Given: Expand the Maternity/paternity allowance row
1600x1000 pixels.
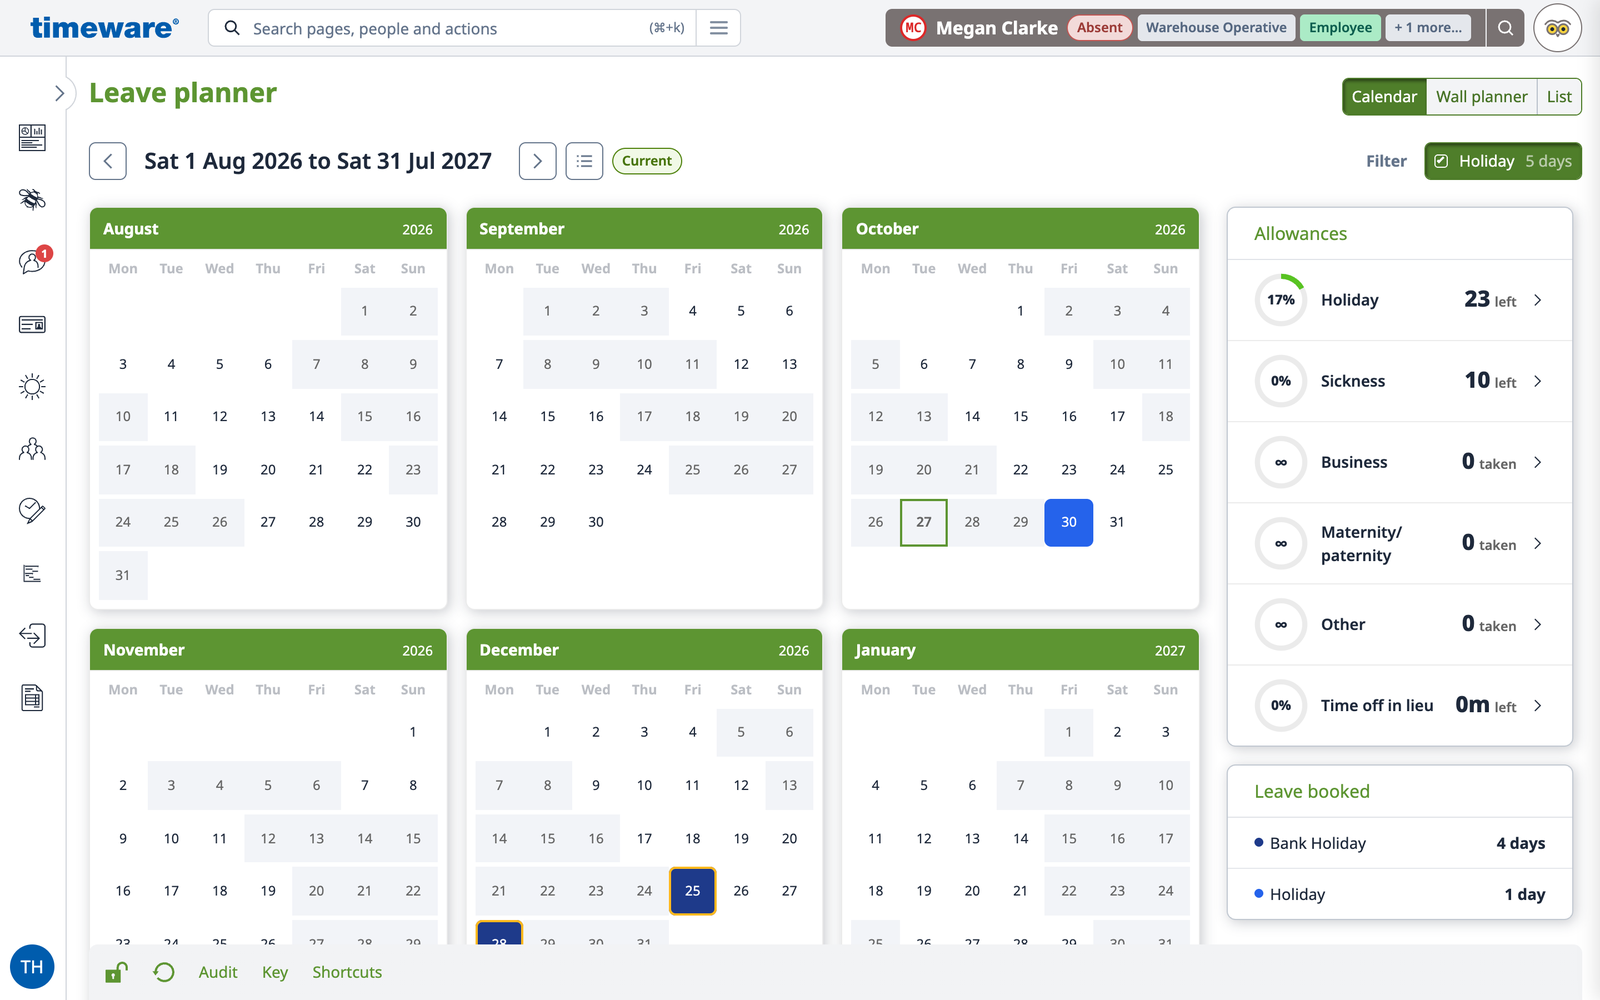Looking at the screenshot, I should click(x=1399, y=543).
